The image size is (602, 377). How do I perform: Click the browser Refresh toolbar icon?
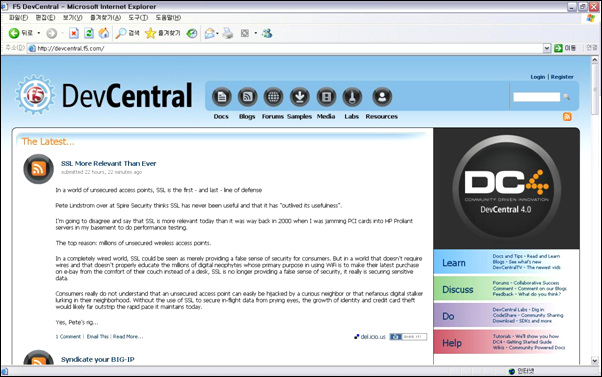click(x=89, y=33)
